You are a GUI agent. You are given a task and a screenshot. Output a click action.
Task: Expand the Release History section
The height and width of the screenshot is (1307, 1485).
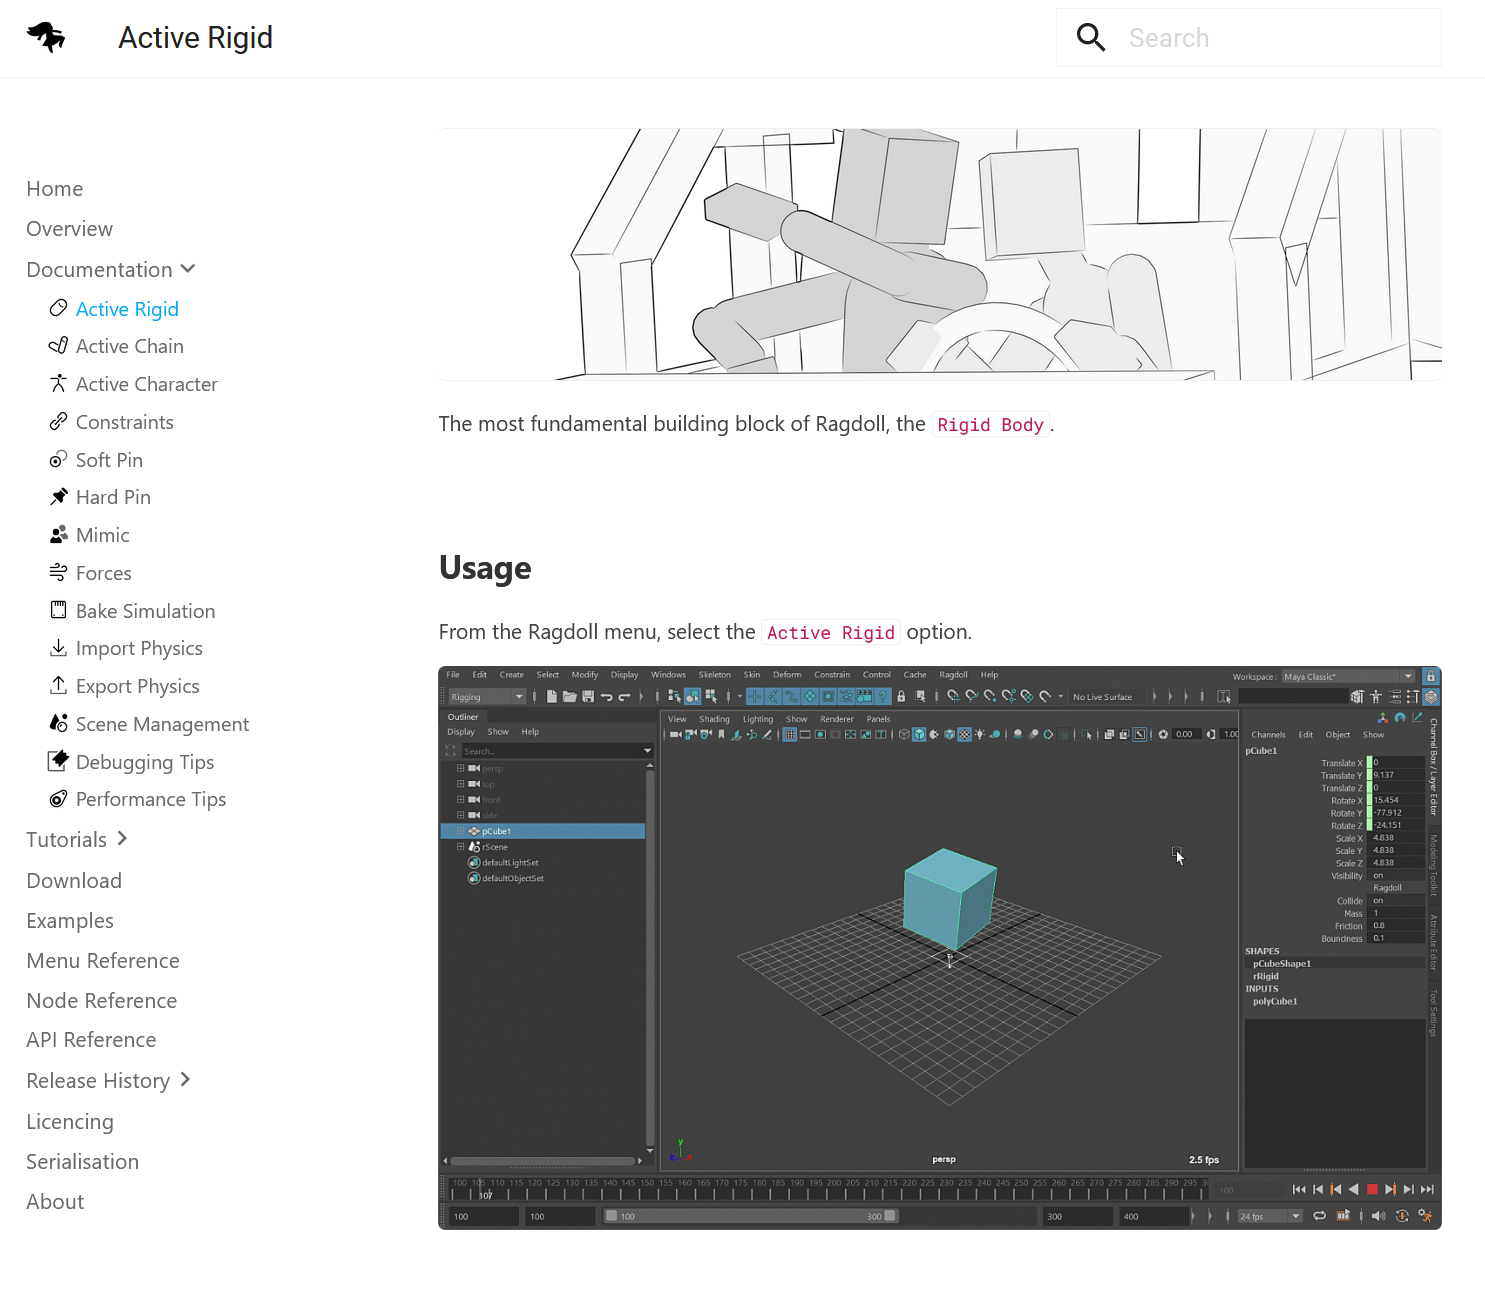(185, 1080)
